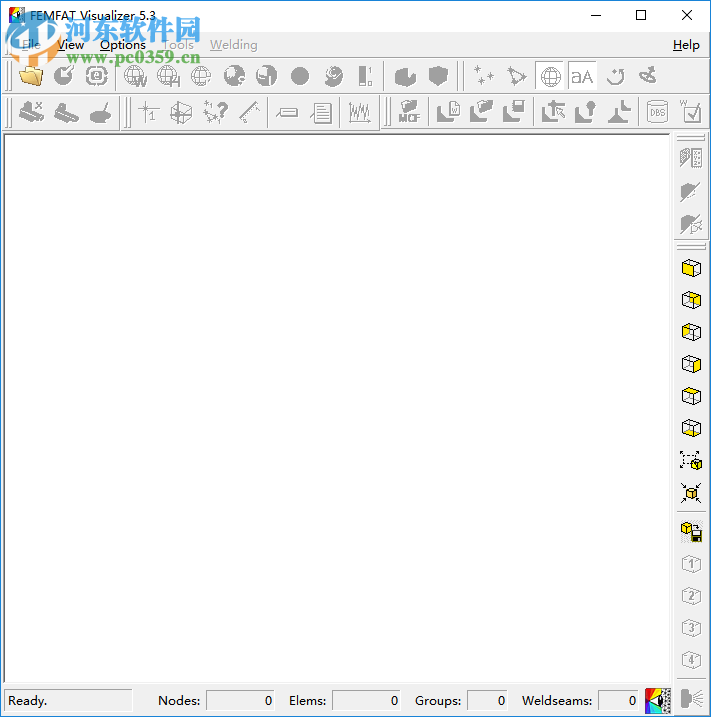Open the View menu
This screenshot has width=711, height=717.
click(x=70, y=45)
